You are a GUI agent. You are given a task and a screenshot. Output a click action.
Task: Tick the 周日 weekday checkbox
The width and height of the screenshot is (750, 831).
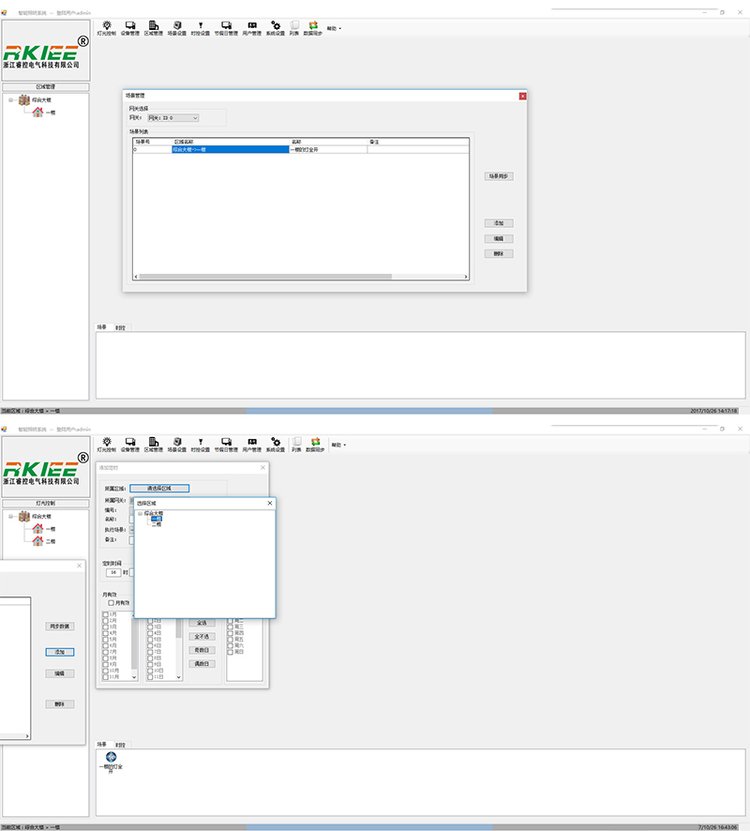point(231,653)
